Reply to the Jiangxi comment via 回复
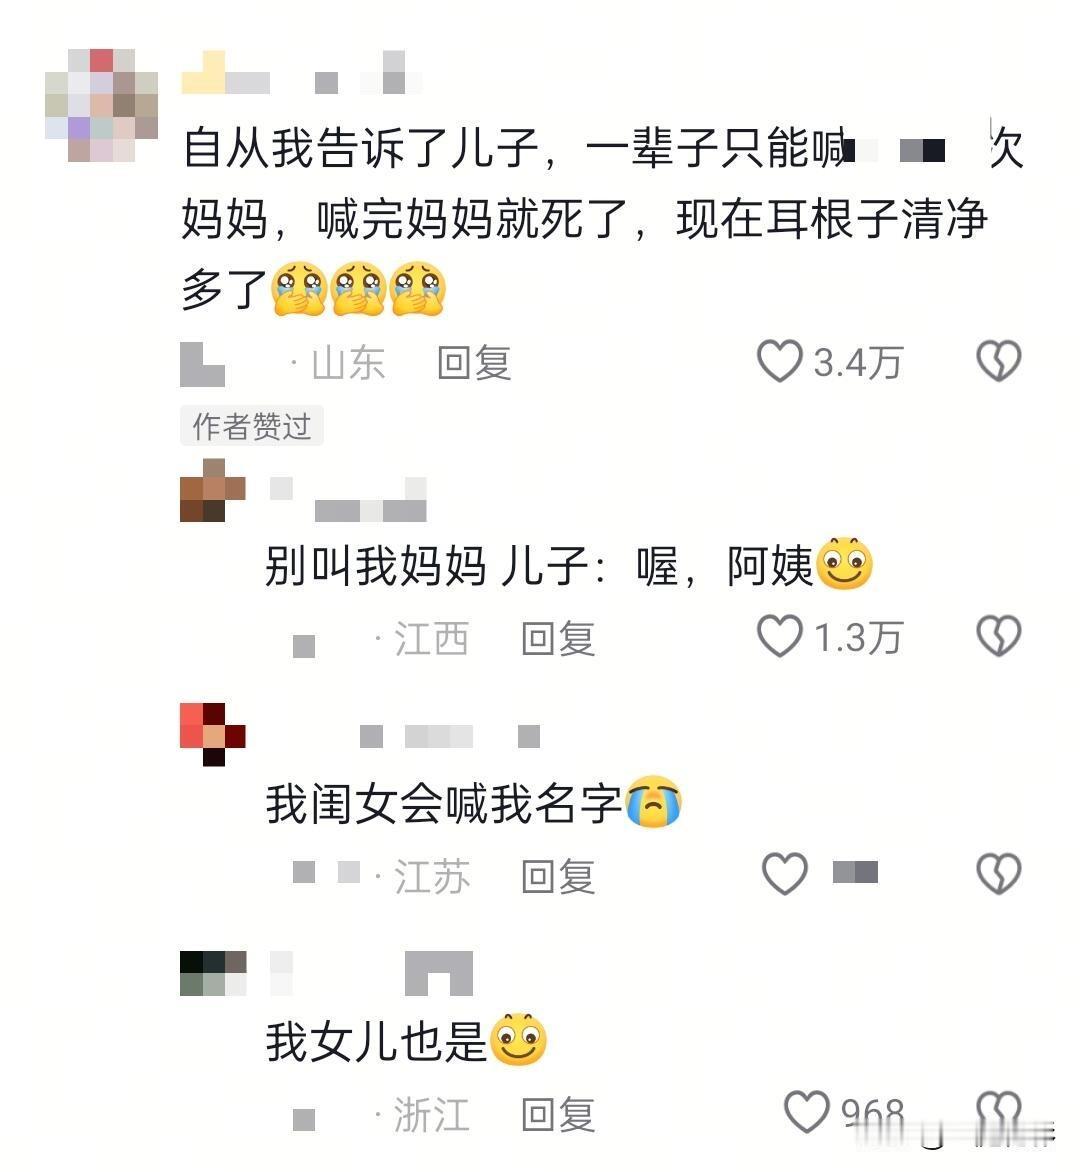 tap(558, 639)
